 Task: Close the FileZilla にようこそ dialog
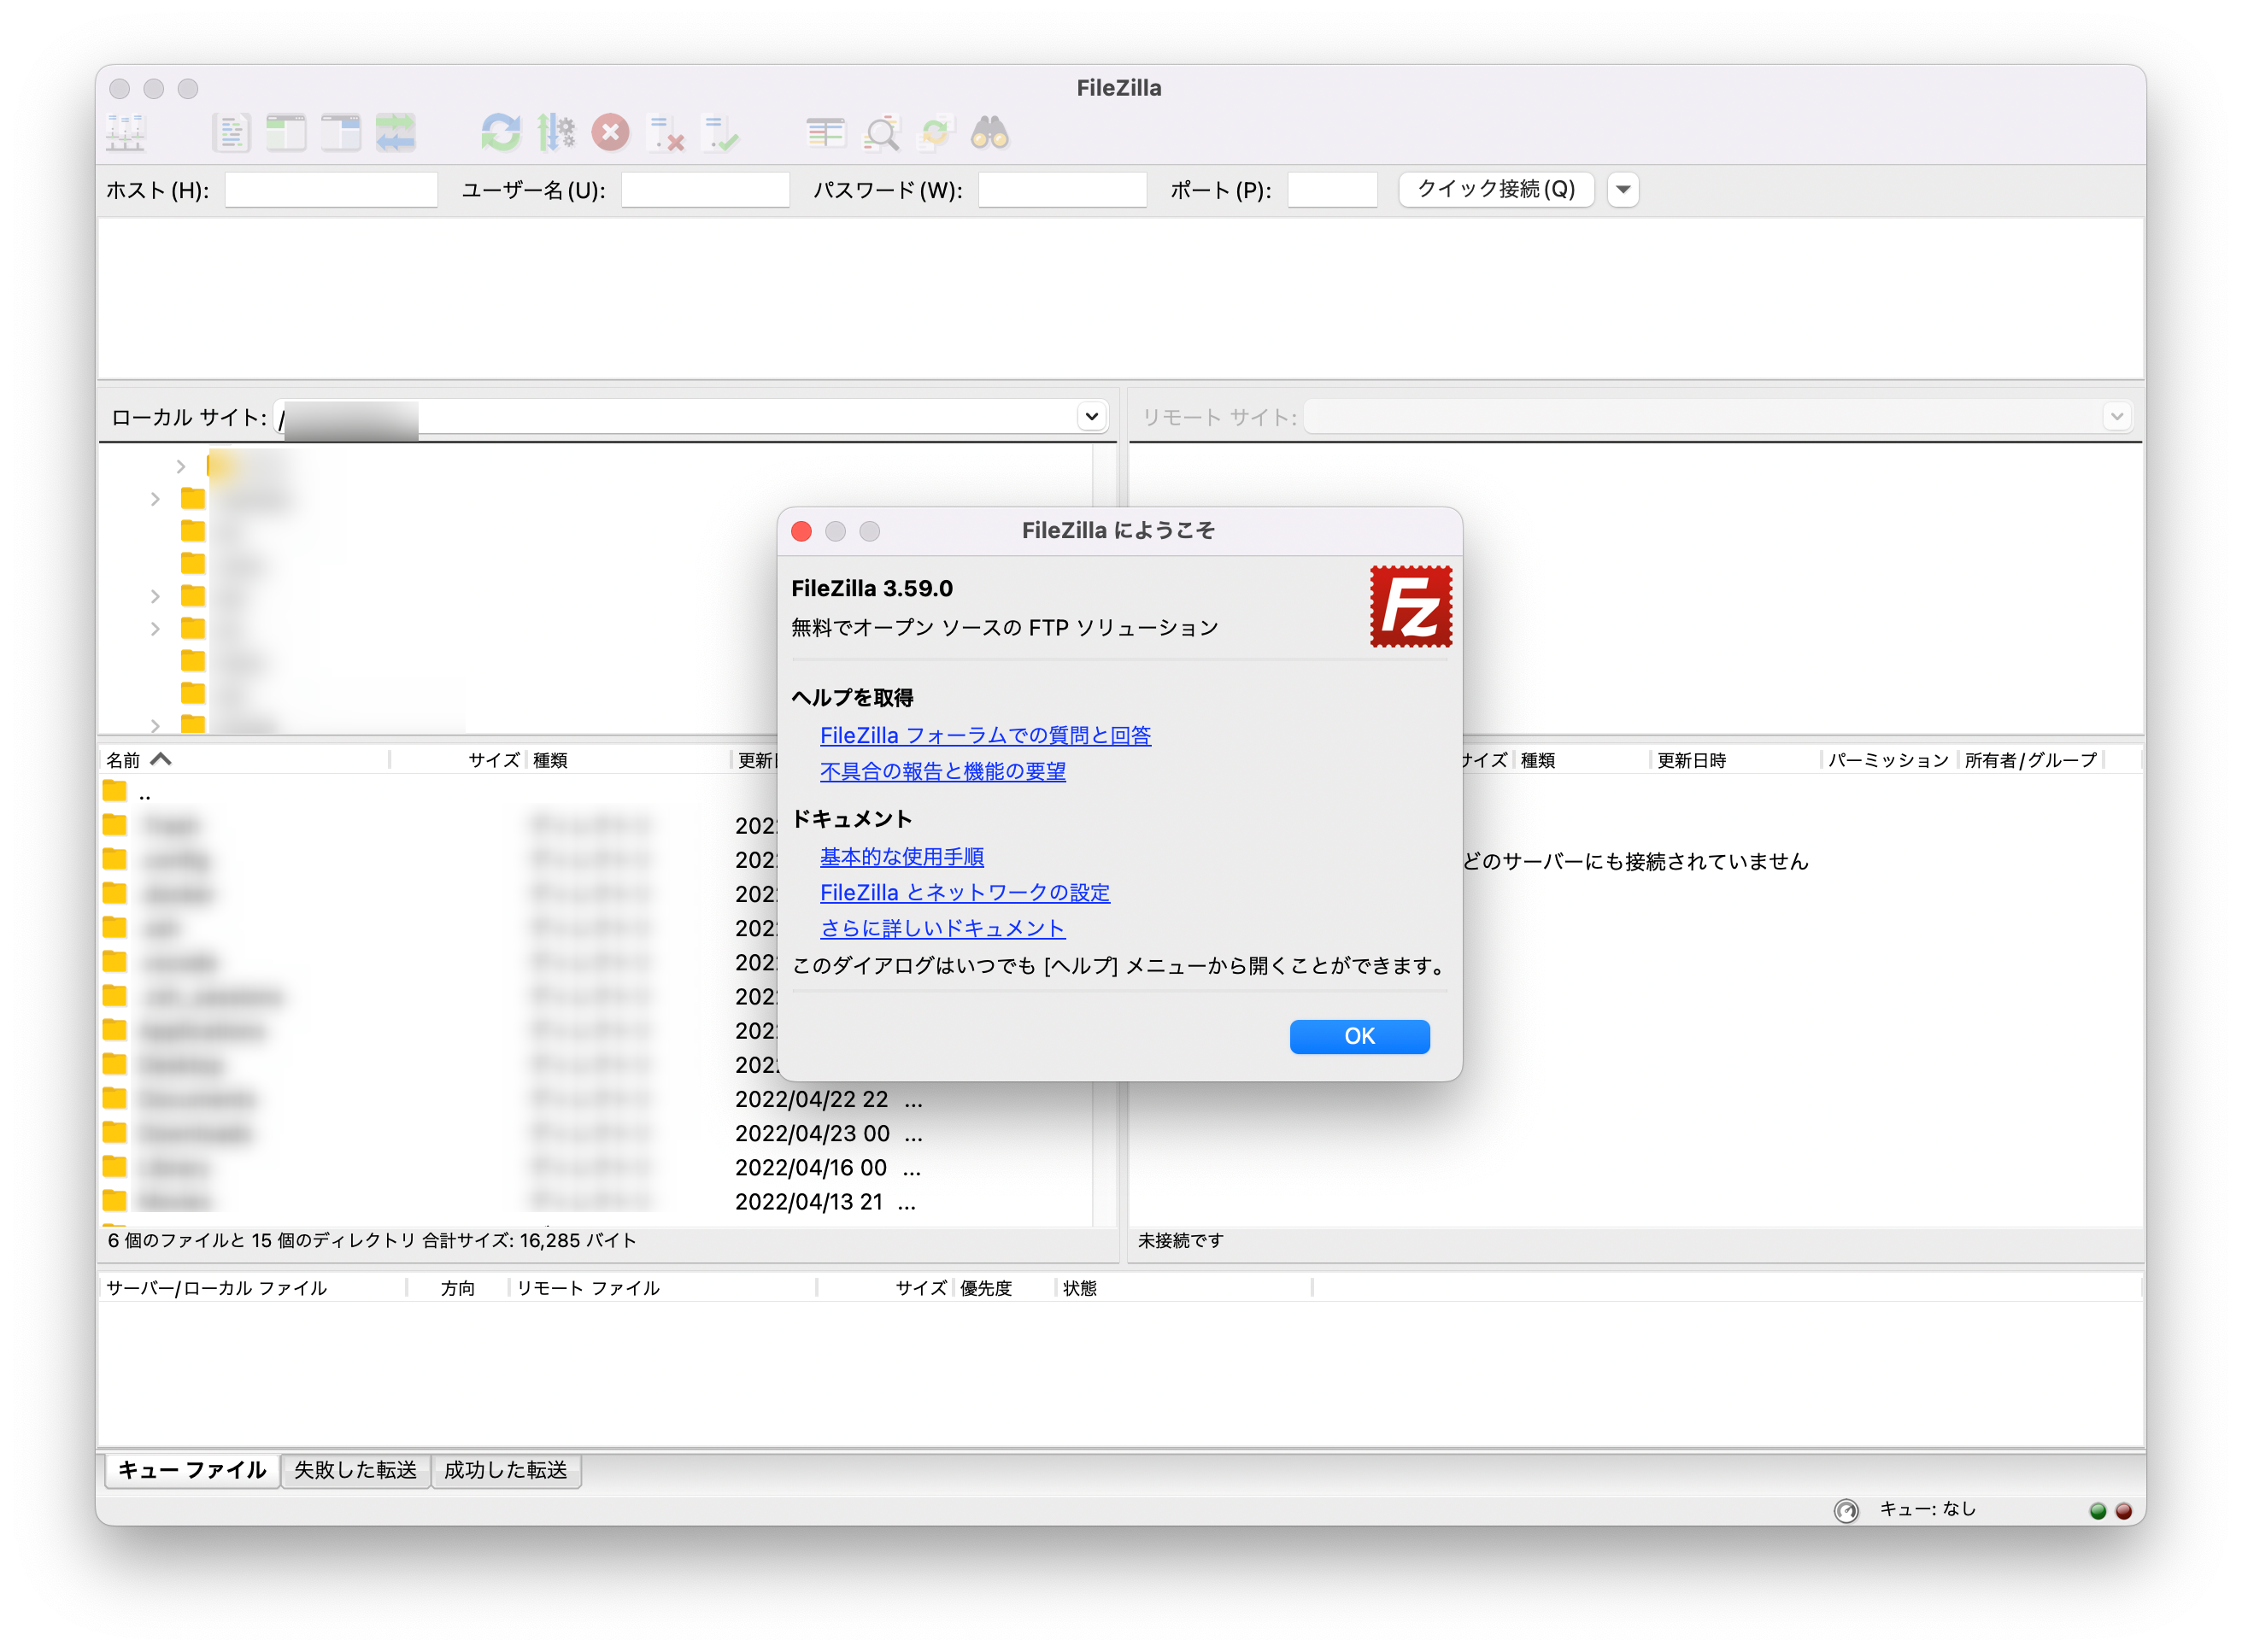coord(801,531)
